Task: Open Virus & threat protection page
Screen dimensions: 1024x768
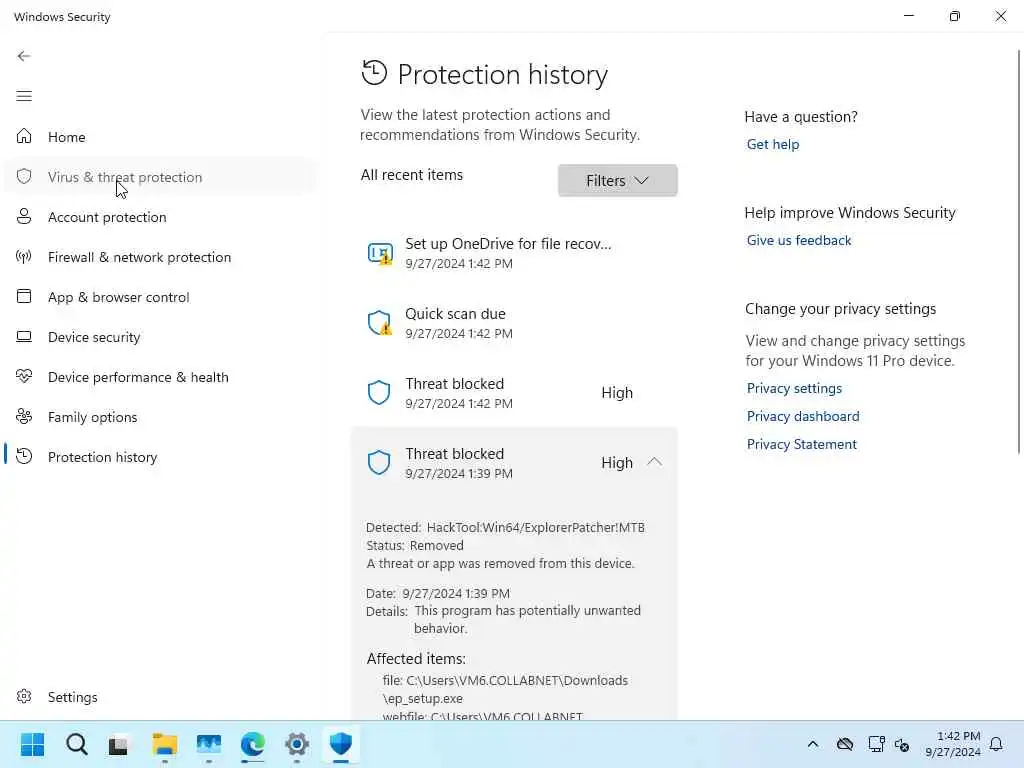Action: tap(125, 177)
